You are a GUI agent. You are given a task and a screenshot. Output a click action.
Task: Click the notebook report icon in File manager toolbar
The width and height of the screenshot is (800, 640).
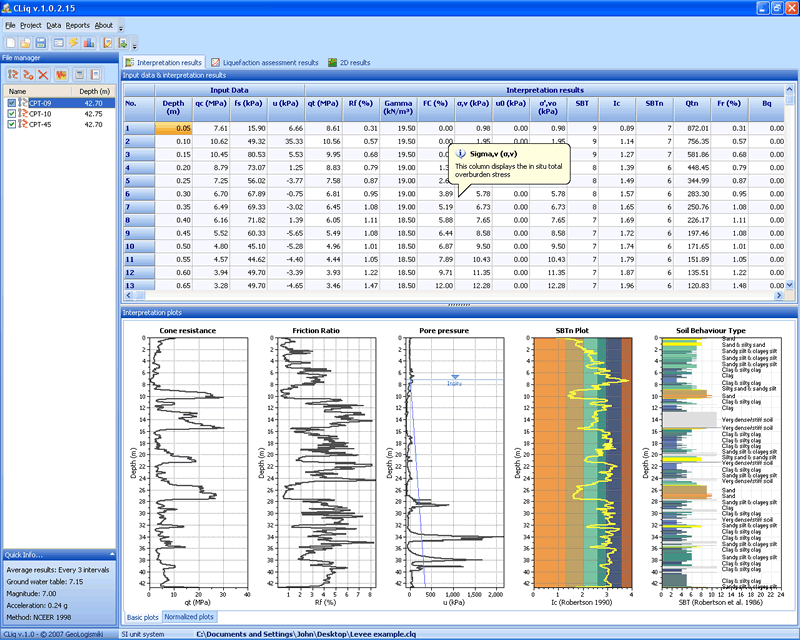[95, 75]
